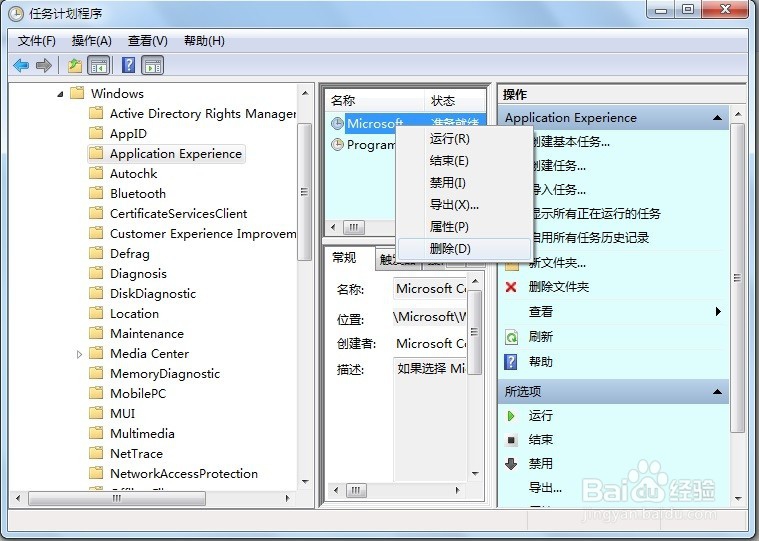Click the up one level folder icon
Viewport: 759px width, 541px height.
(x=75, y=65)
